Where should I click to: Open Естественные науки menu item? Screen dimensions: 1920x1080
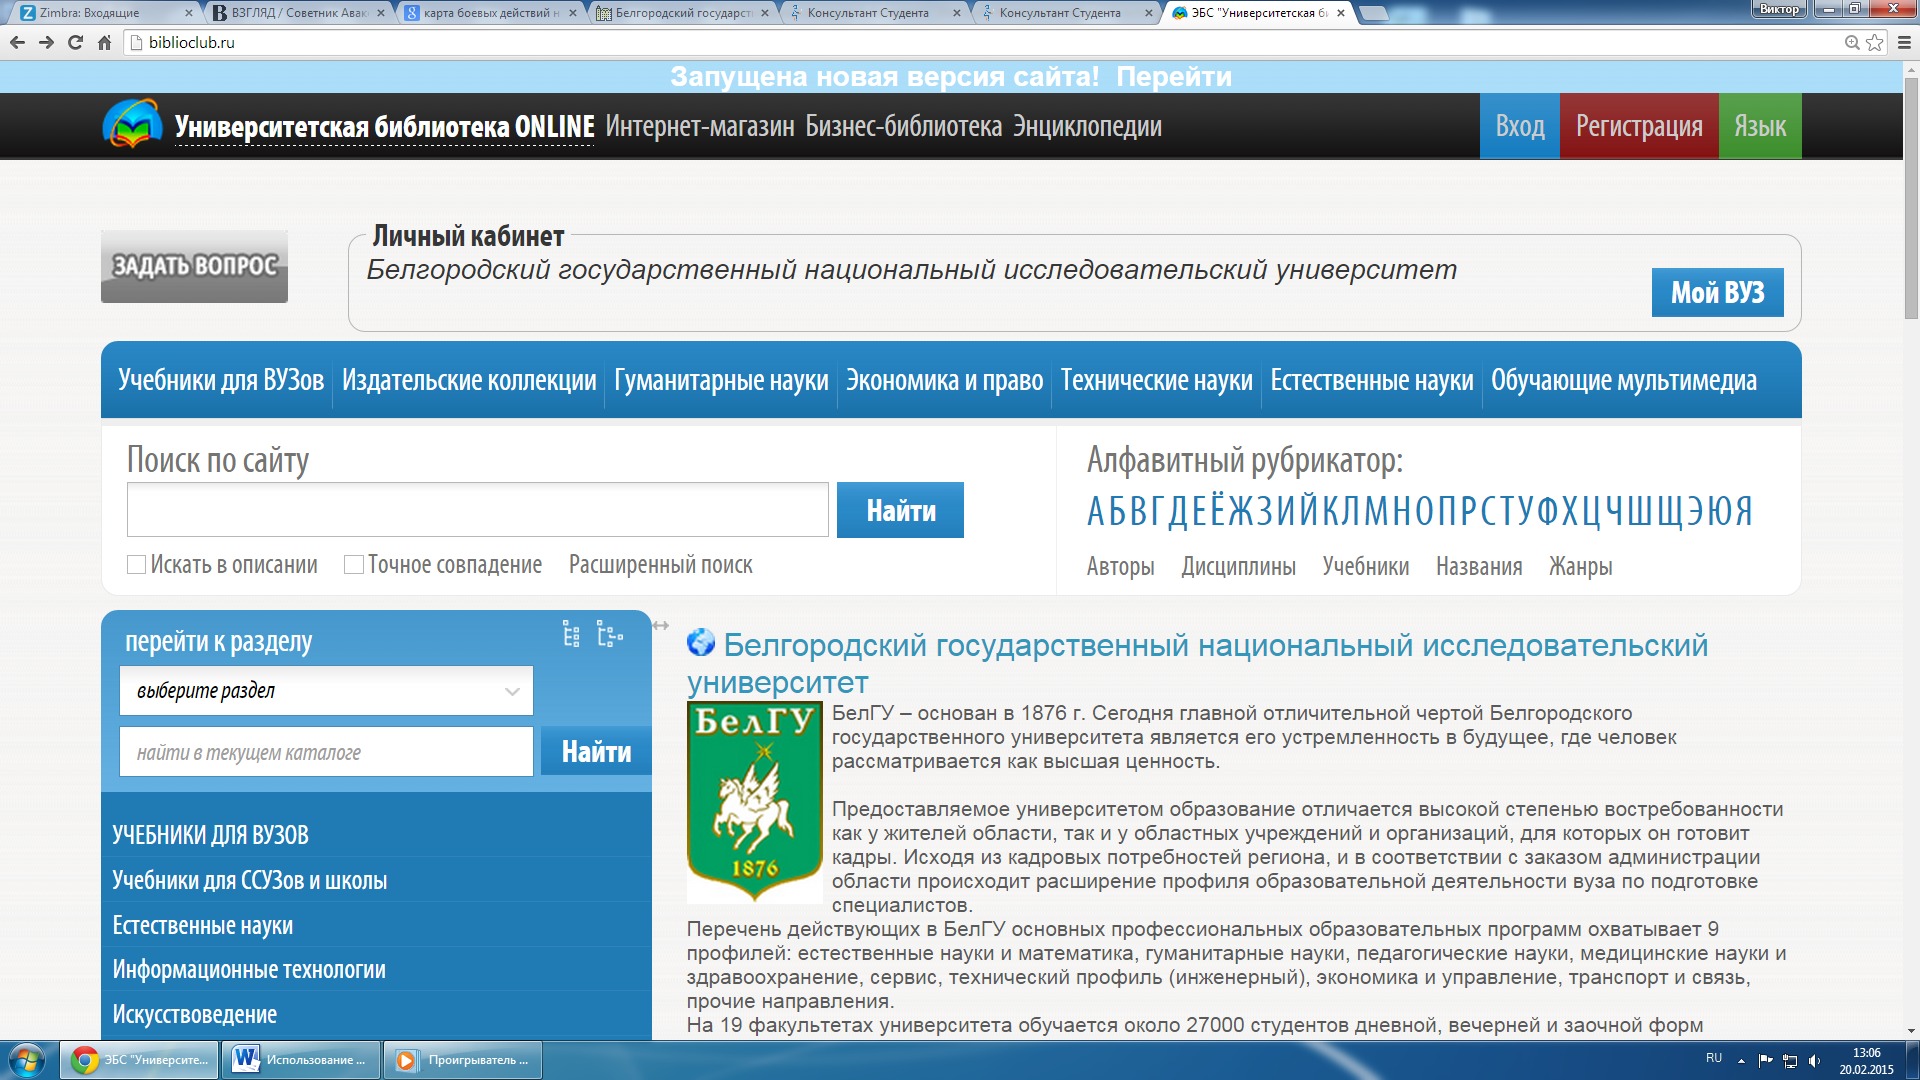pos(1372,380)
